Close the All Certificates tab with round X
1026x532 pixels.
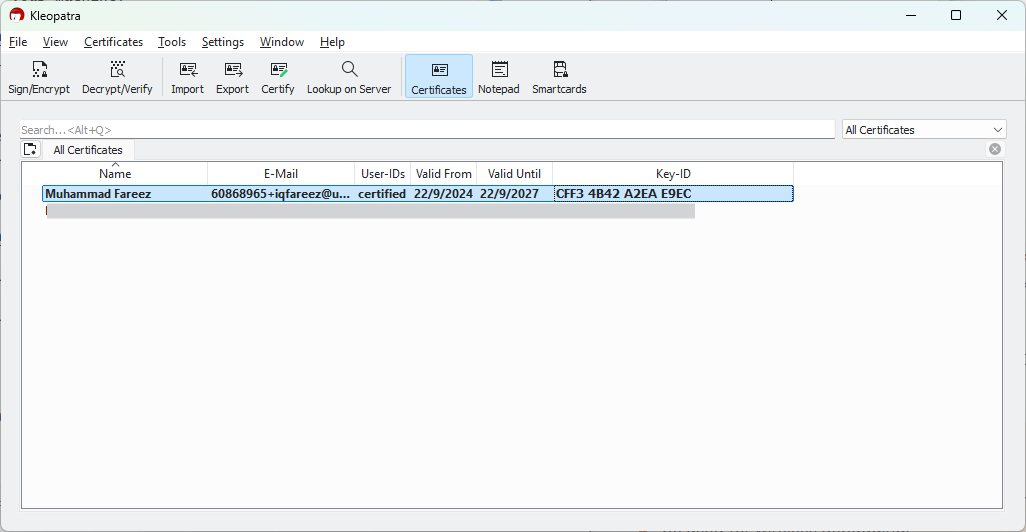[995, 149]
